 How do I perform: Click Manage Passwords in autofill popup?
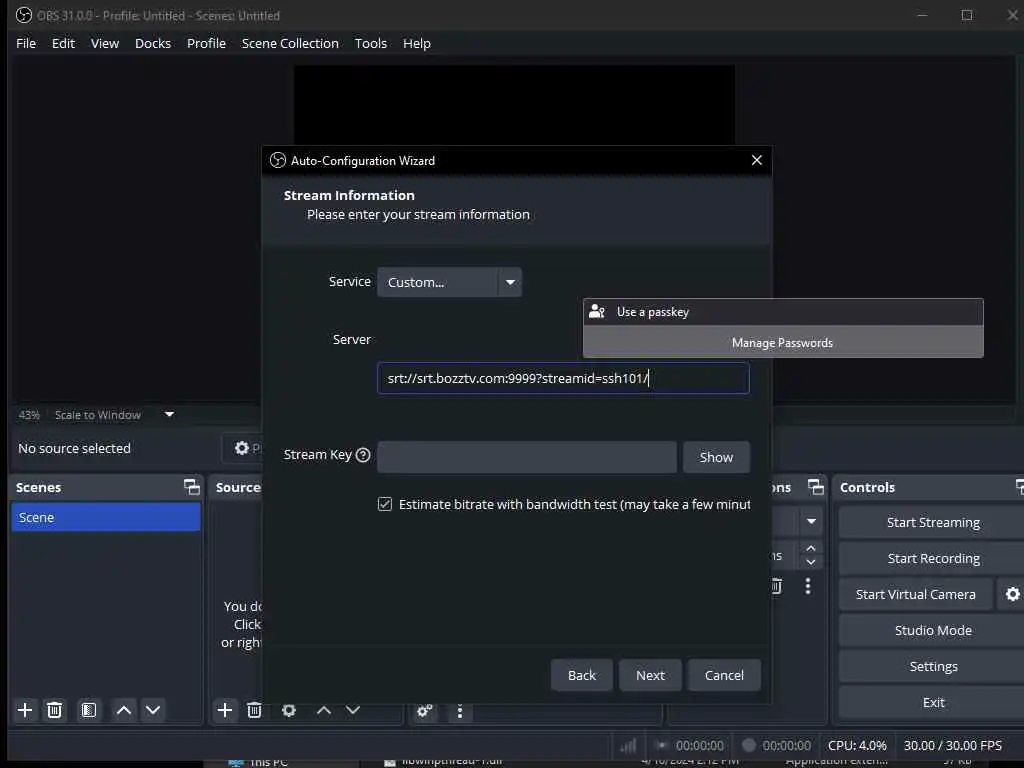pos(782,342)
